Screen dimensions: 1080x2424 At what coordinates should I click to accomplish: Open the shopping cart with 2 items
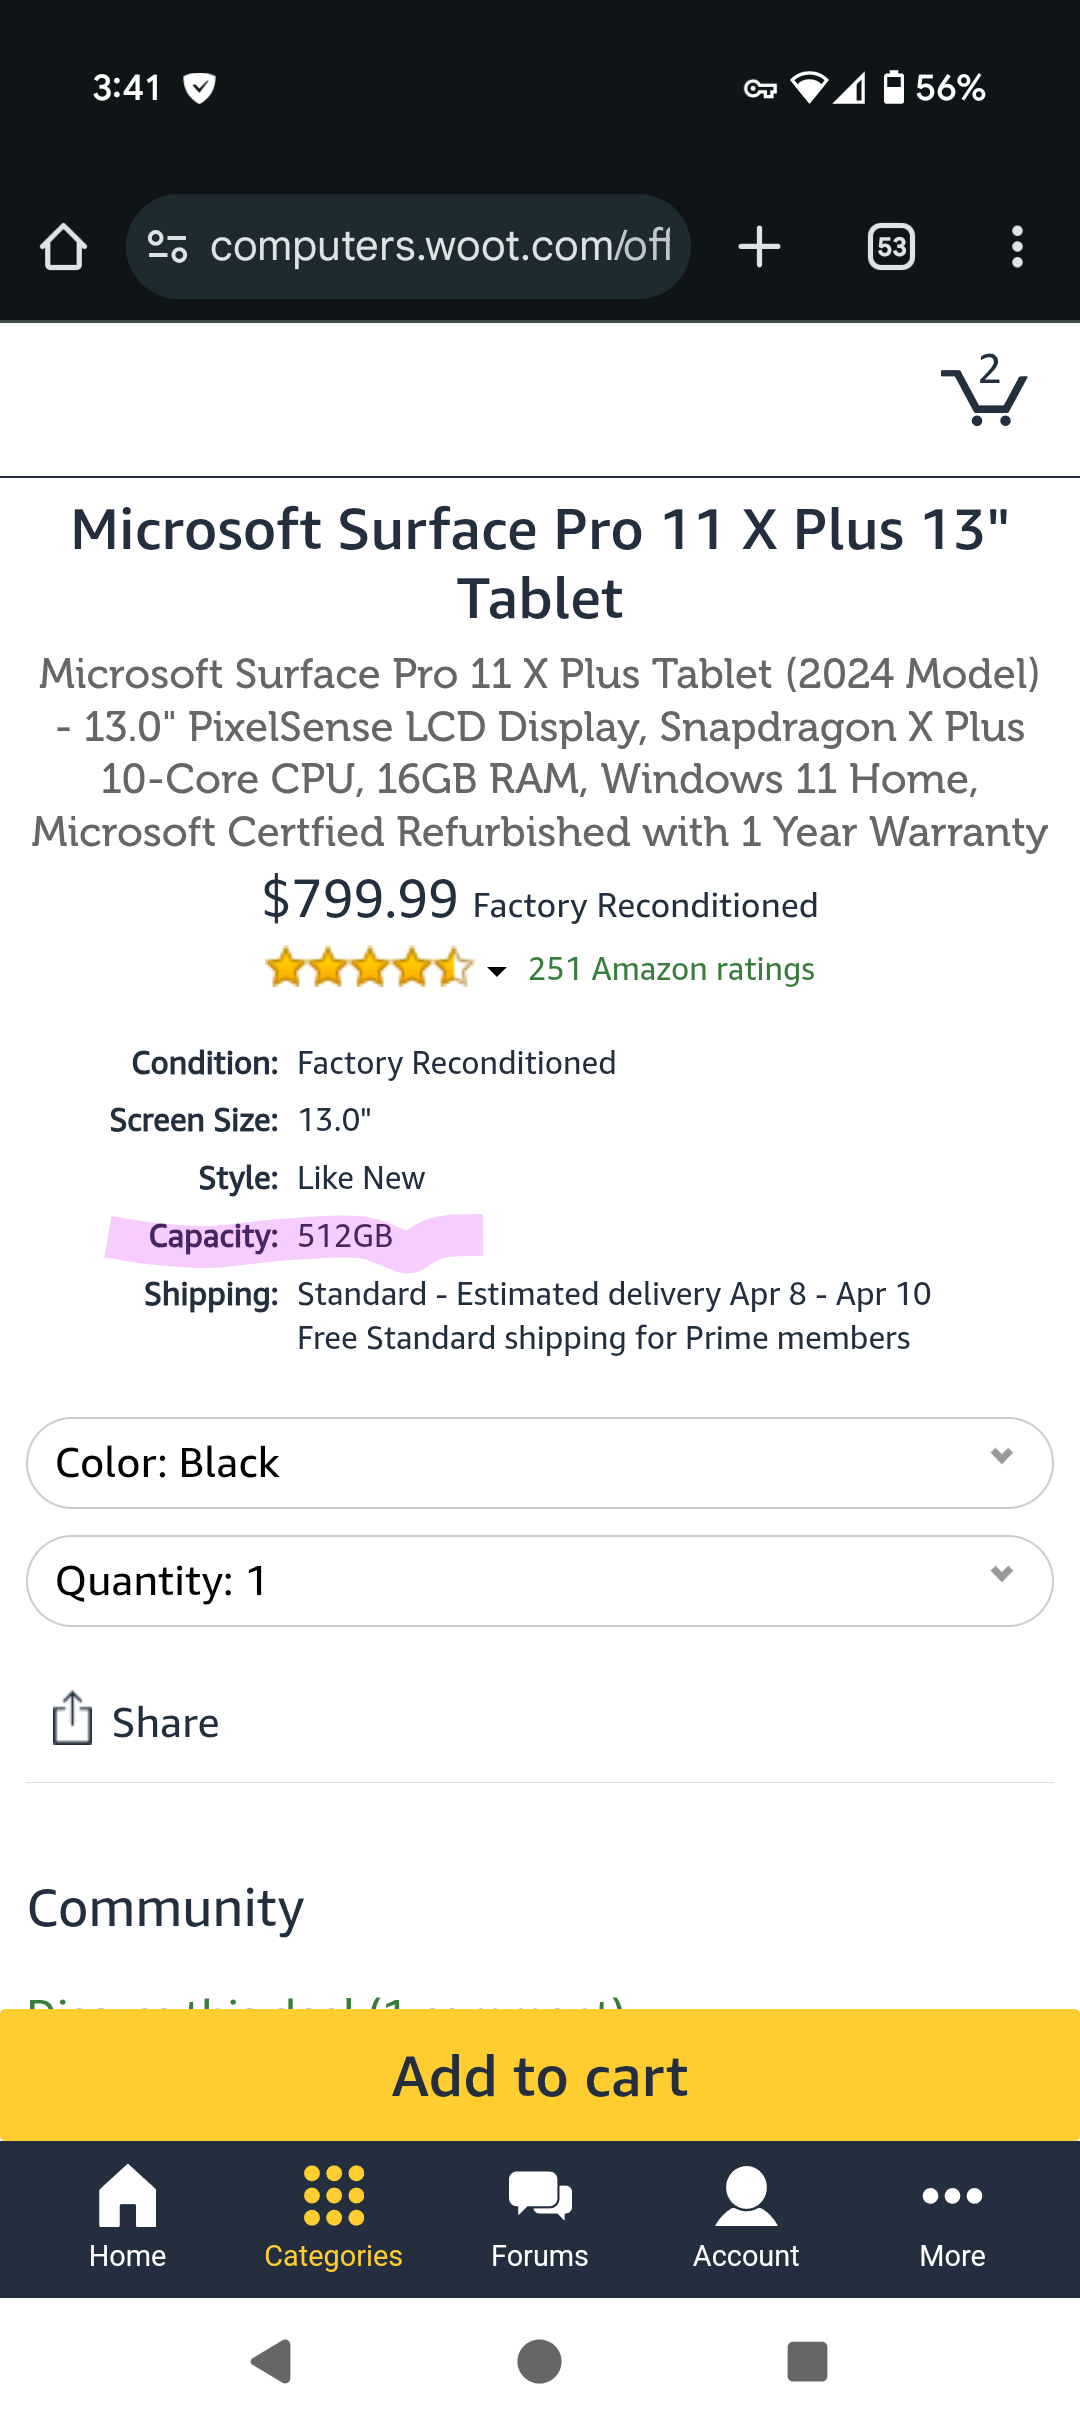984,392
